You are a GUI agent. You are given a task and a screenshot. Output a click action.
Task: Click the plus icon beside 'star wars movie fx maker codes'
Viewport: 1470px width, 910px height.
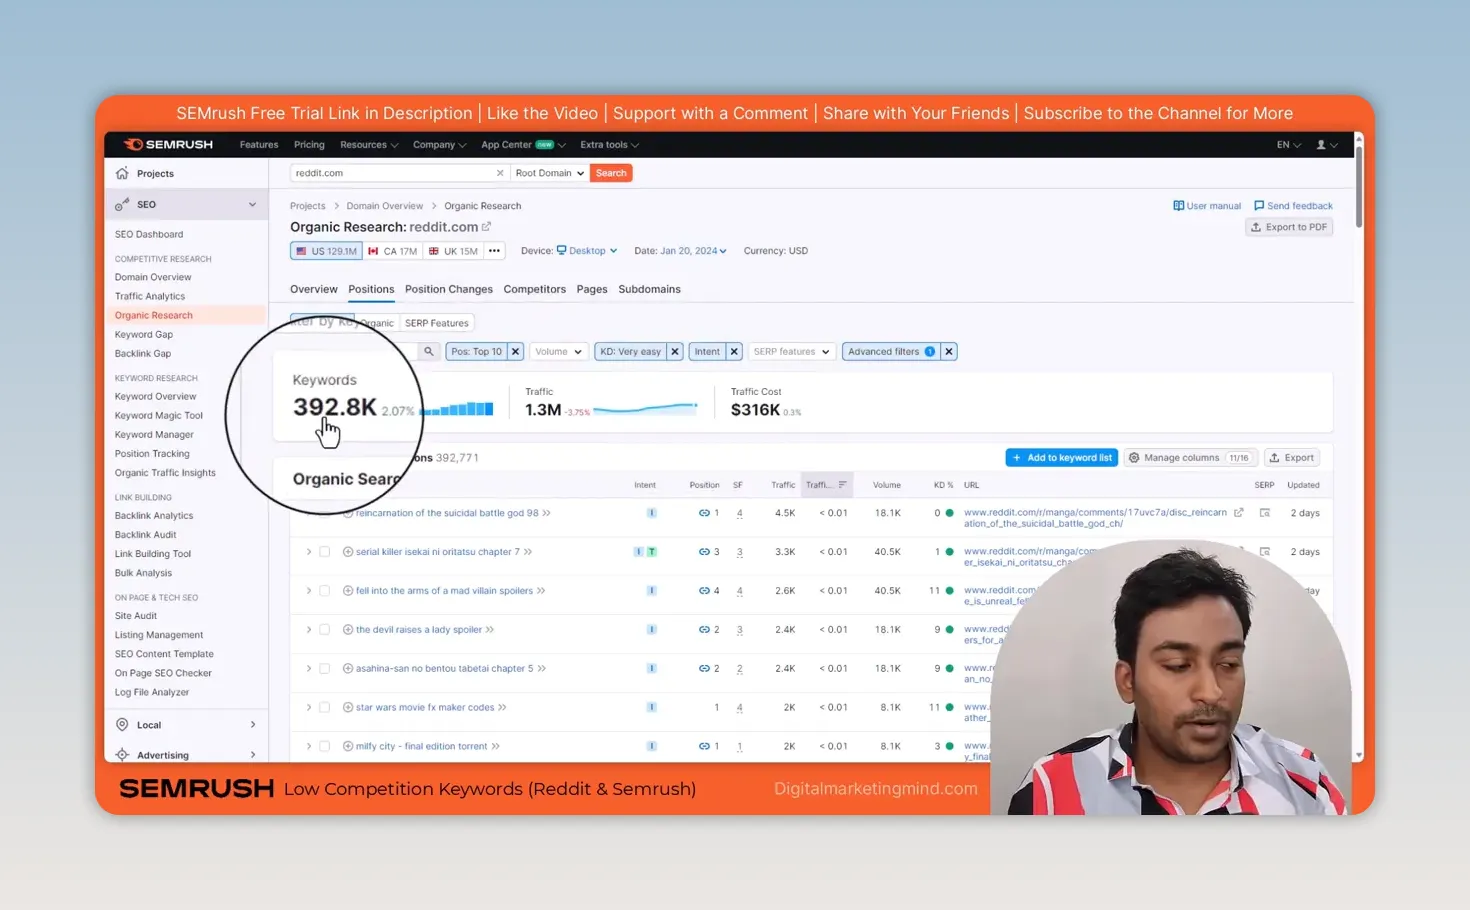348,708
